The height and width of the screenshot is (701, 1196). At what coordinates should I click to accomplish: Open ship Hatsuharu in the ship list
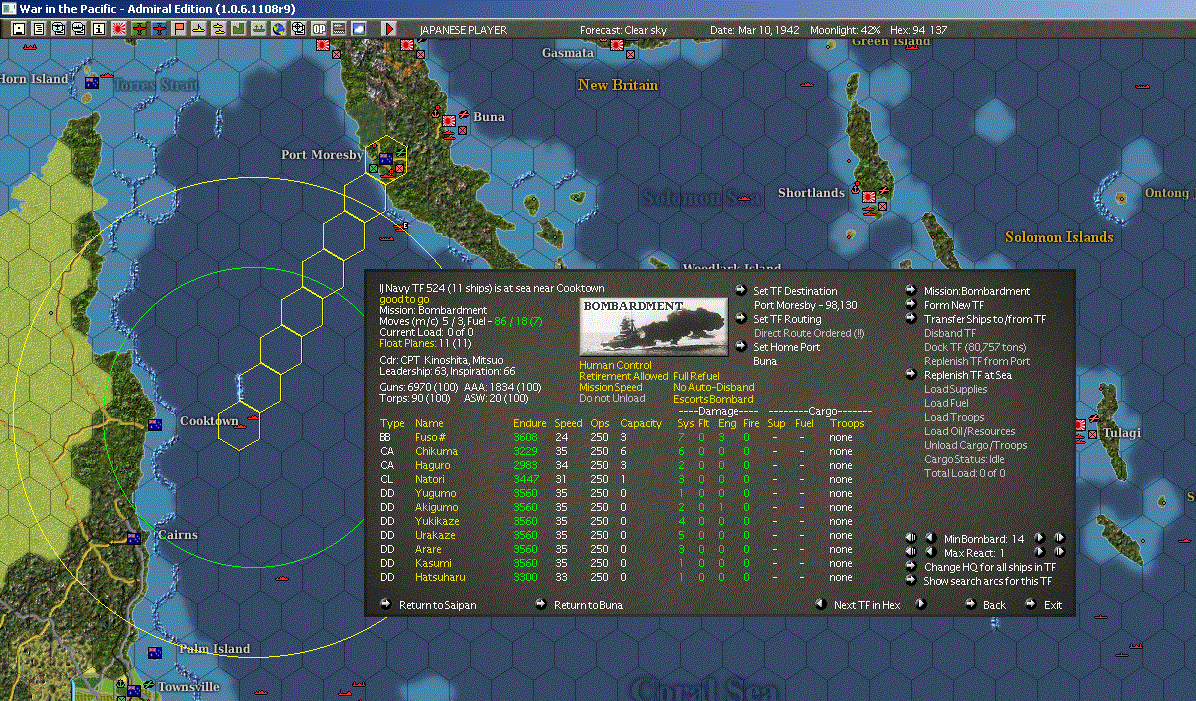click(x=440, y=577)
